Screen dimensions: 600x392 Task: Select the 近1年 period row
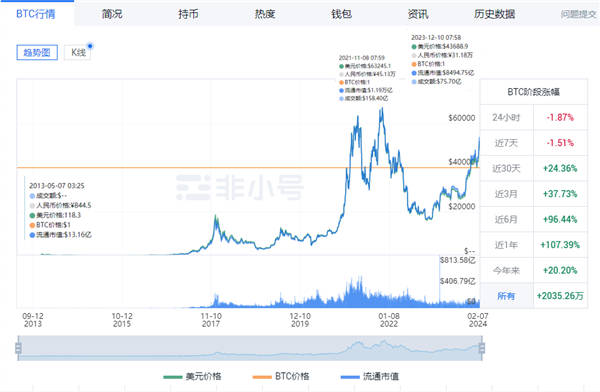[534, 245]
